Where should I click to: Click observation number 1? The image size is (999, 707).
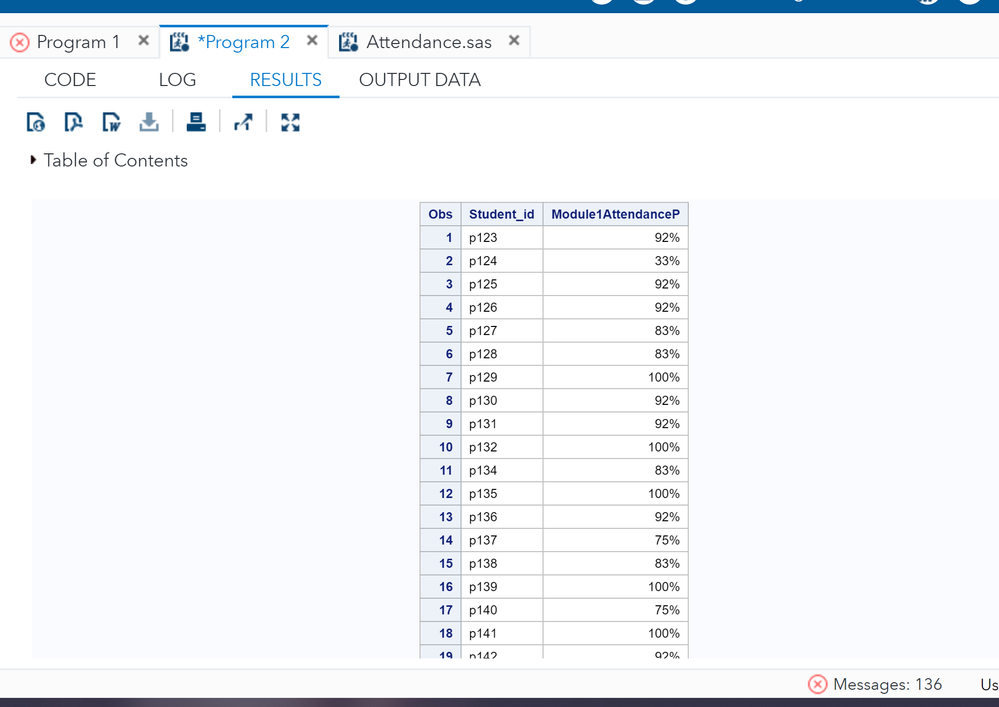click(x=440, y=238)
